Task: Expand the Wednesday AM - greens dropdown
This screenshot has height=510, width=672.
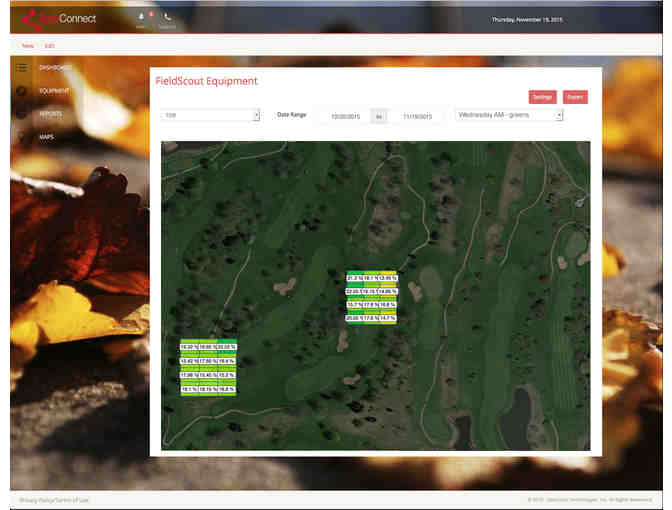Action: (509, 115)
